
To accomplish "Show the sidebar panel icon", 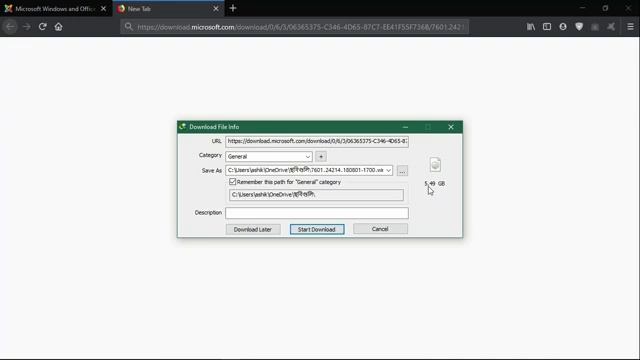I will click(547, 27).
